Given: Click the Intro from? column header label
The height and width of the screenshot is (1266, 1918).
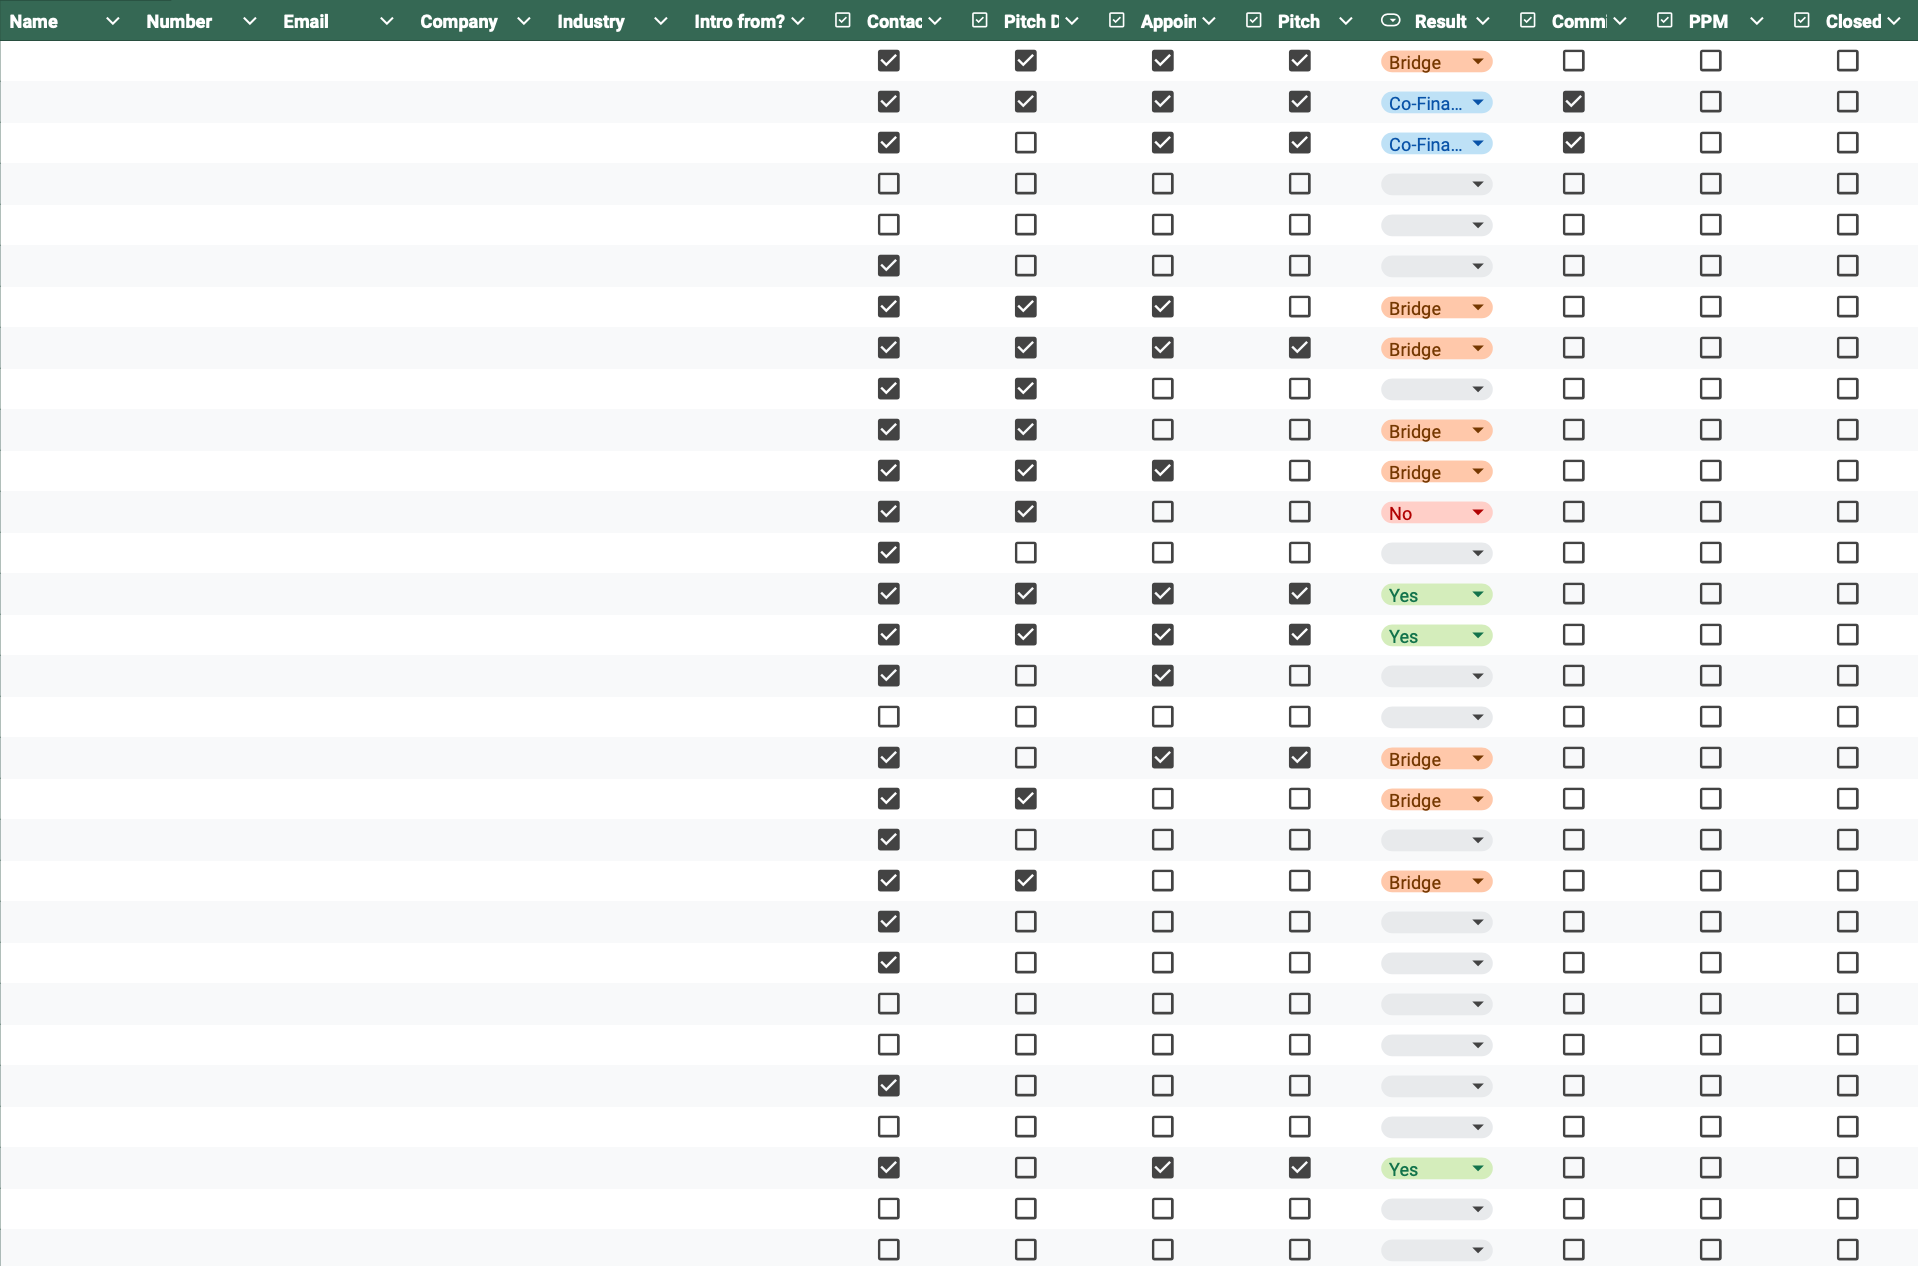Looking at the screenshot, I should pyautogui.click(x=740, y=21).
